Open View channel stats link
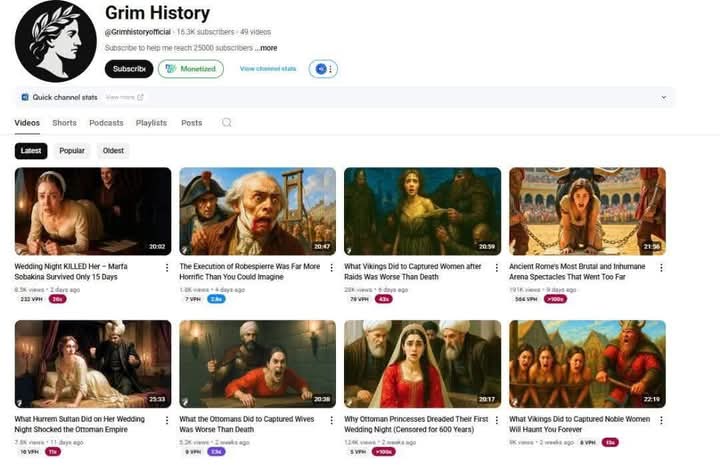The image size is (720, 469). (268, 69)
